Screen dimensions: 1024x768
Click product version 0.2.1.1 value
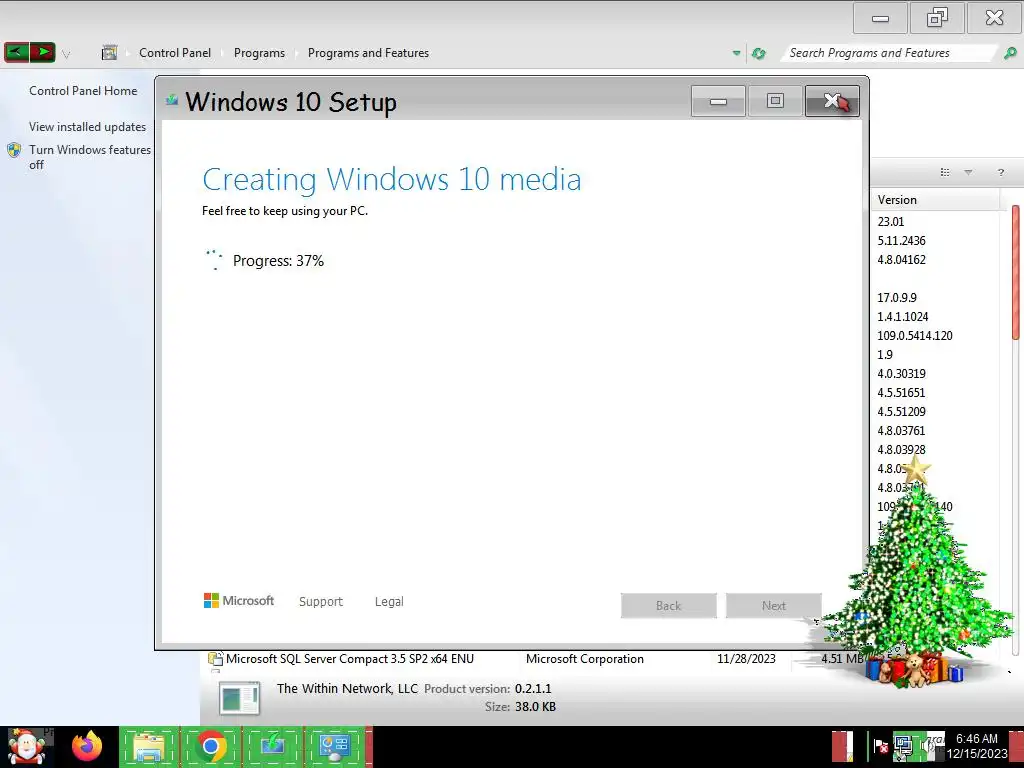point(533,688)
